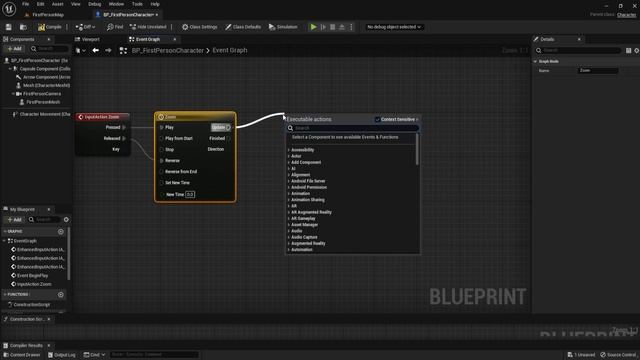Click the actions list scrollbar
The width and height of the screenshot is (640, 360).
(417, 149)
